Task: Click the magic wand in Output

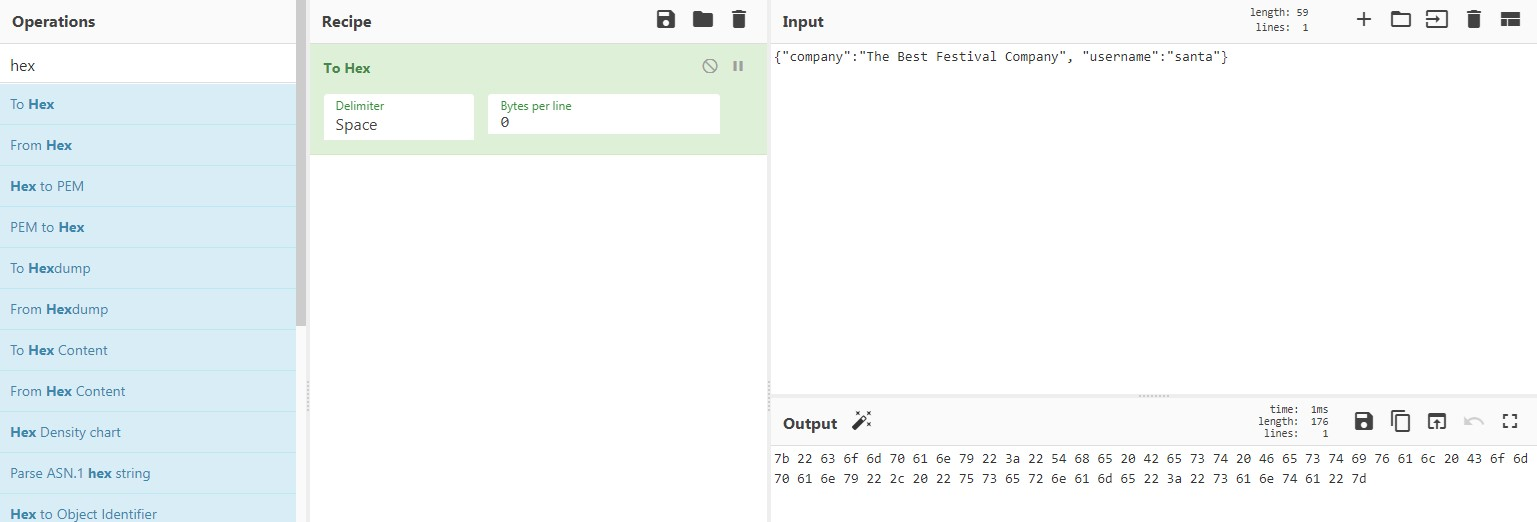Action: (861, 421)
